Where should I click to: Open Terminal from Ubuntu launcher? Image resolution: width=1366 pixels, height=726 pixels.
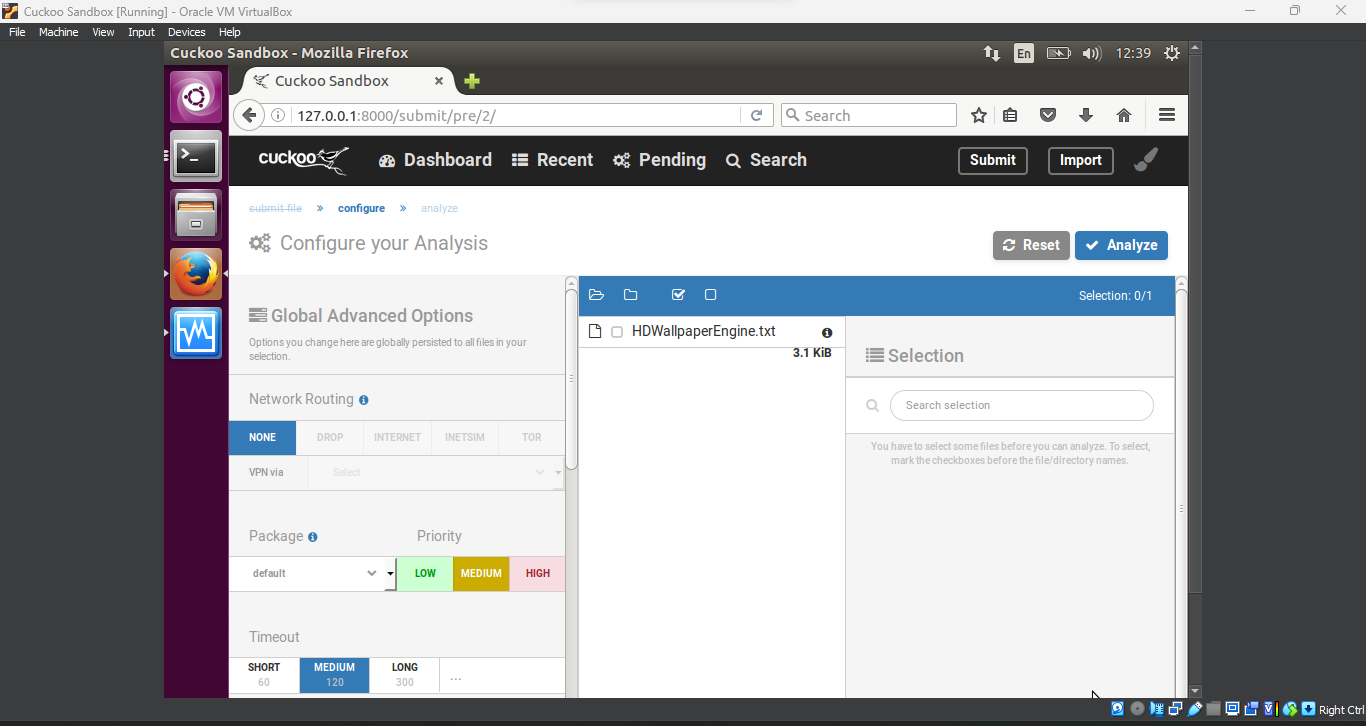[x=196, y=157]
